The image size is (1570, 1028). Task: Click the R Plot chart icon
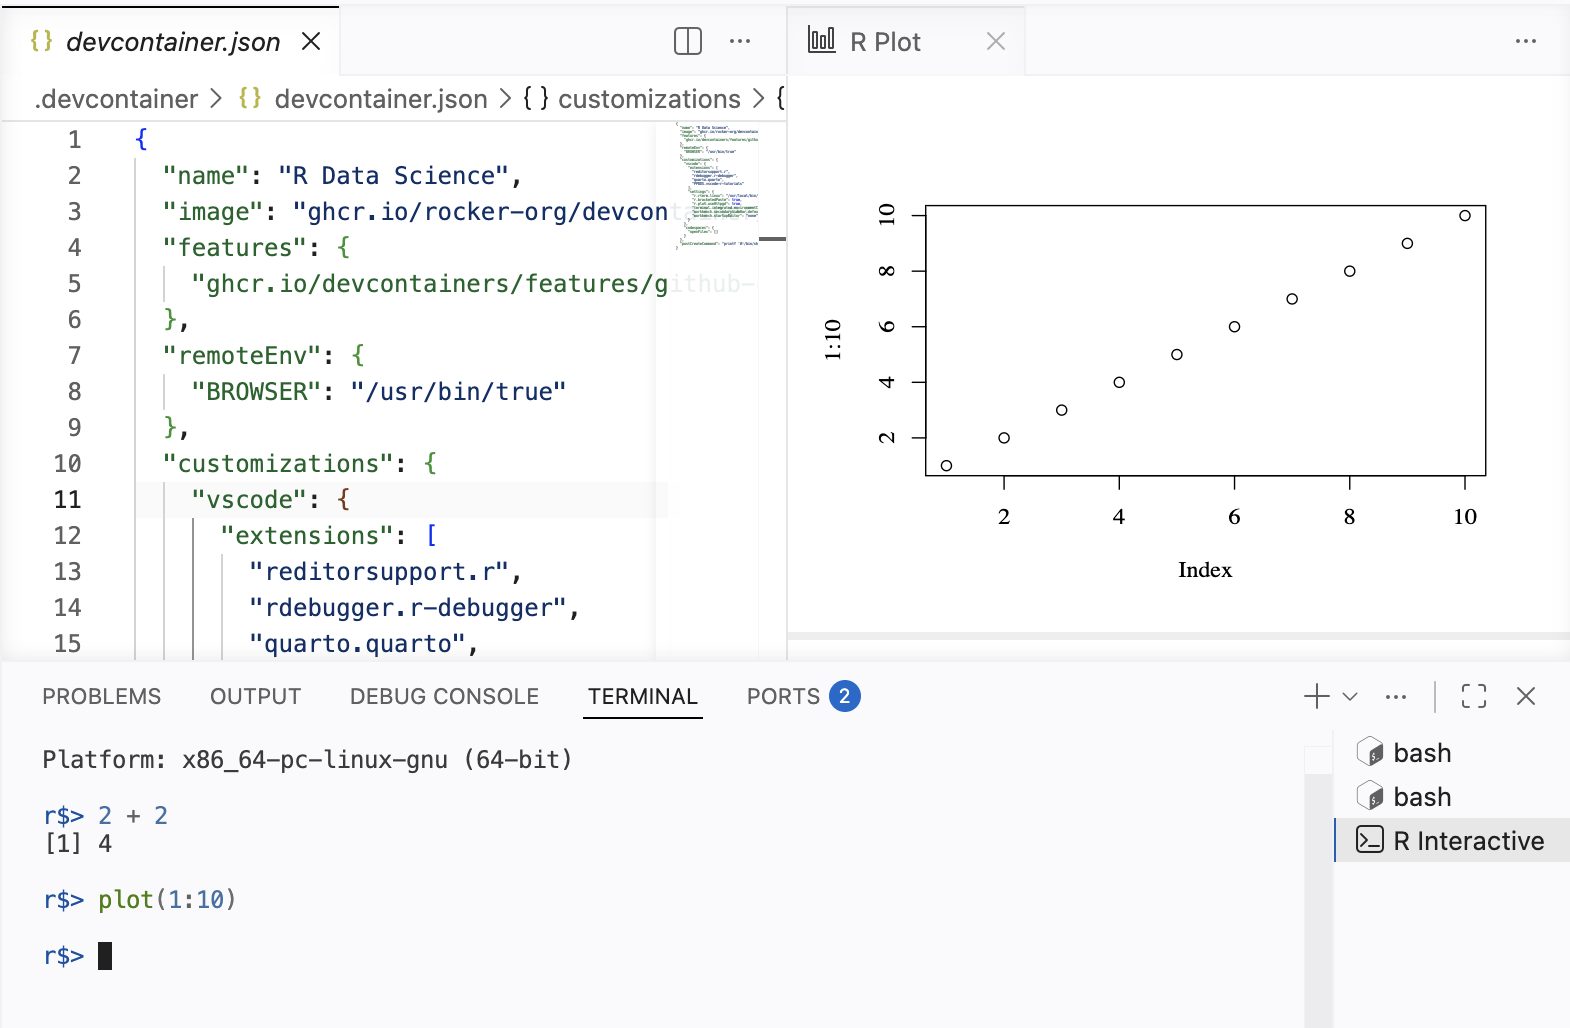[821, 40]
